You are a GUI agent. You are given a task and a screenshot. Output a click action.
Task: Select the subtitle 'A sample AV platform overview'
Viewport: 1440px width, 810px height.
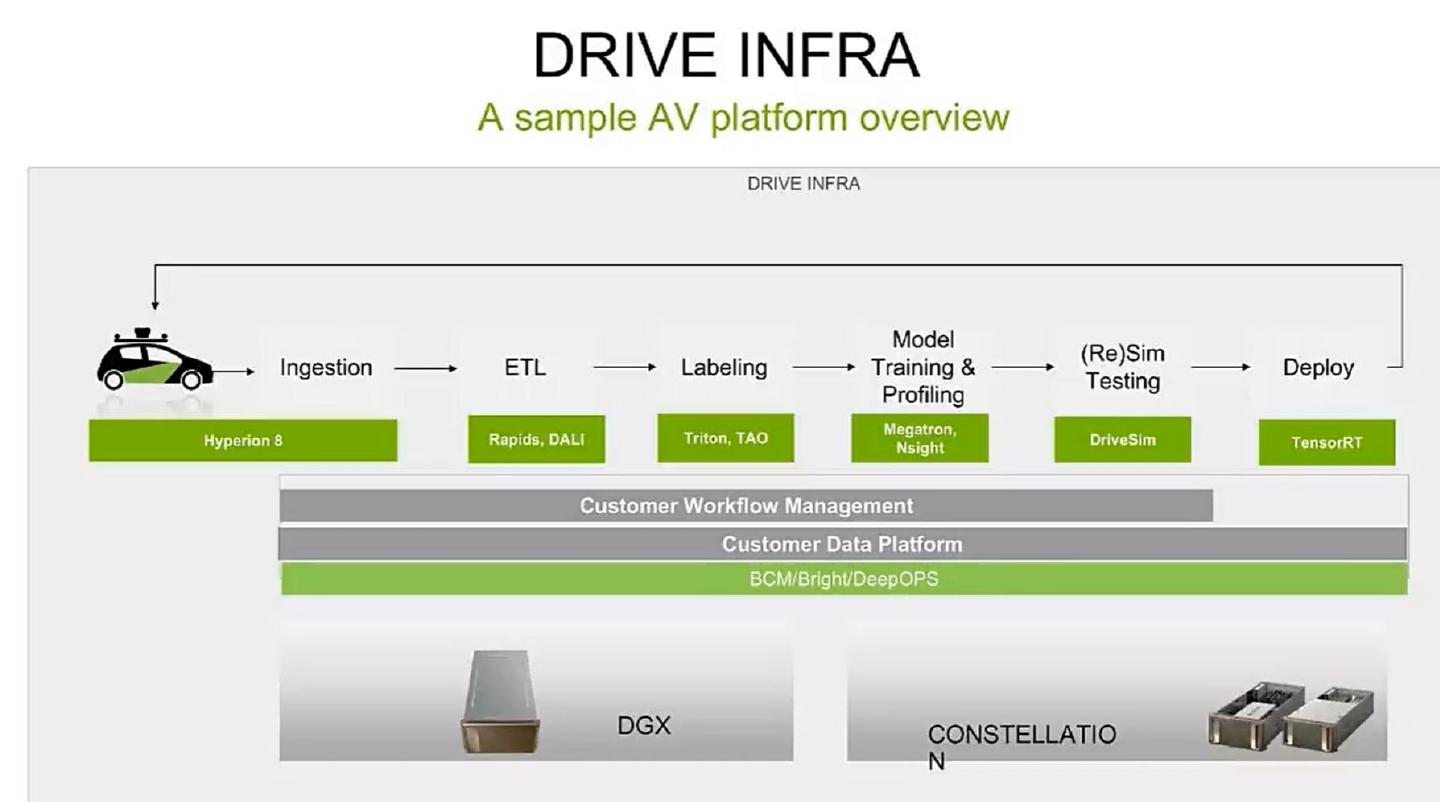743,117
